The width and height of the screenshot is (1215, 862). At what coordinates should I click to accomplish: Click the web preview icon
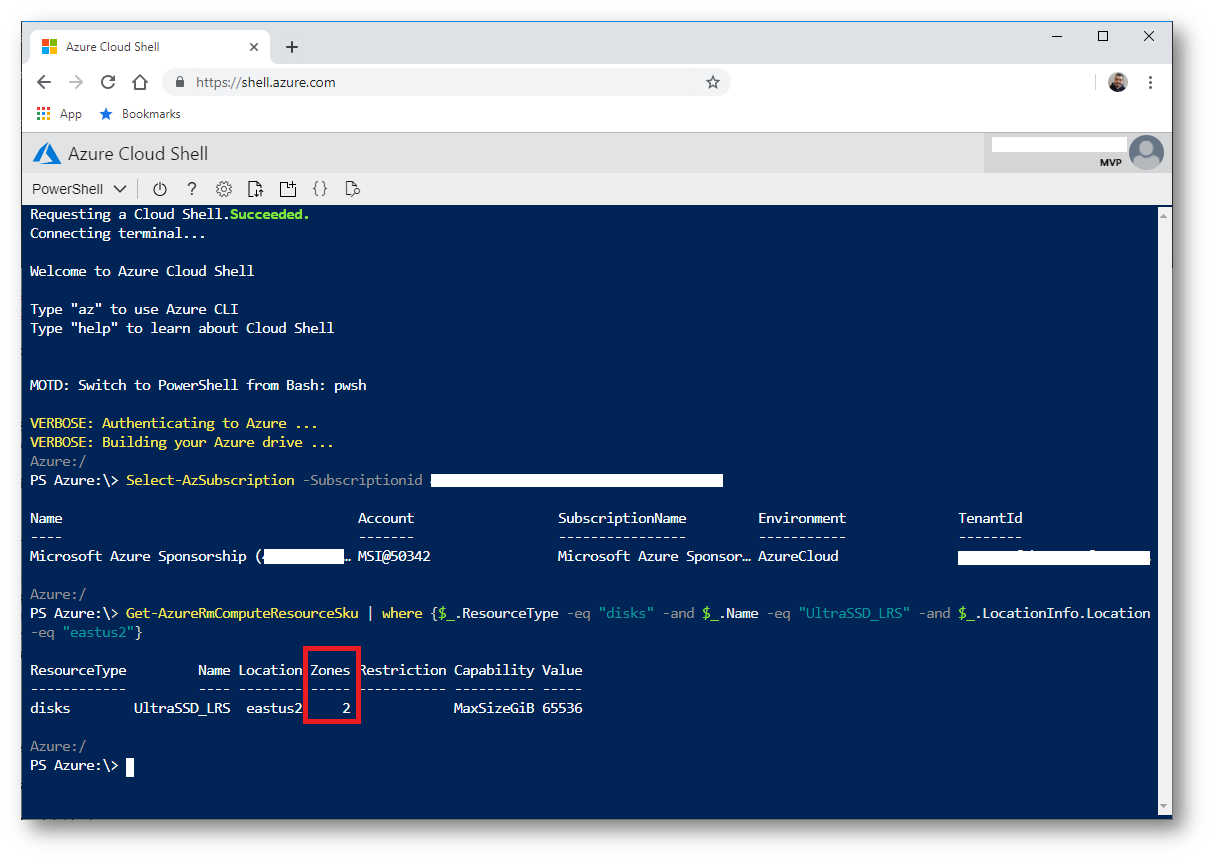coord(352,189)
